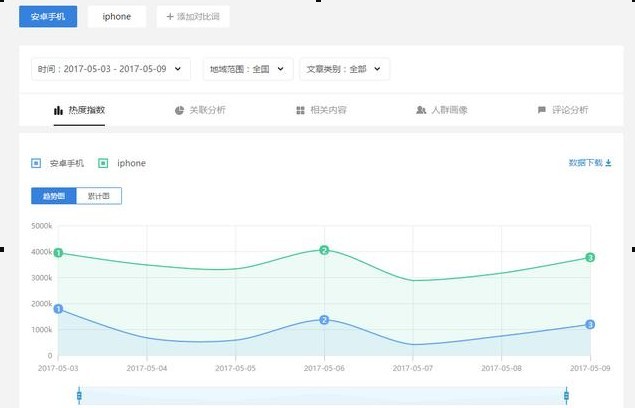Select the 安卓手机 keyword button
Image resolution: width=635 pixels, height=408 pixels.
click(48, 17)
